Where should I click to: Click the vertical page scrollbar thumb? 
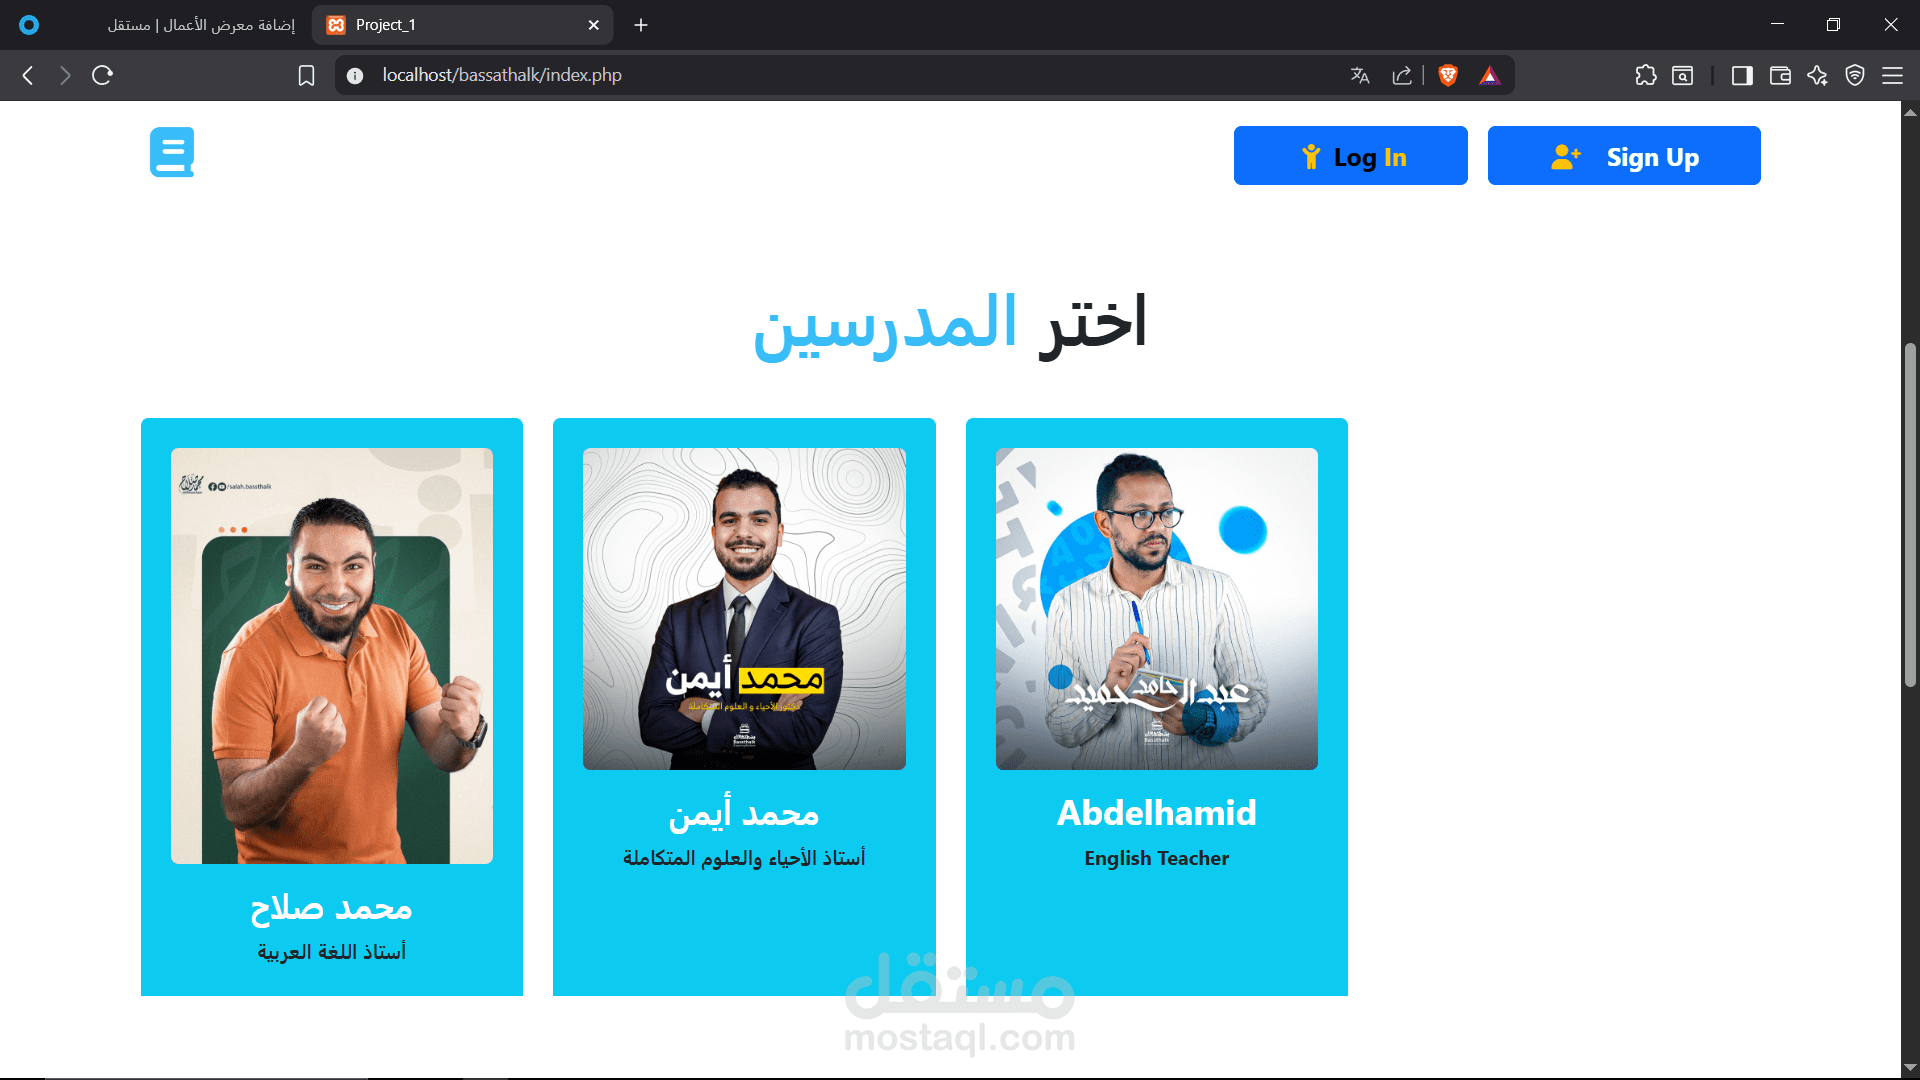[1910, 515]
